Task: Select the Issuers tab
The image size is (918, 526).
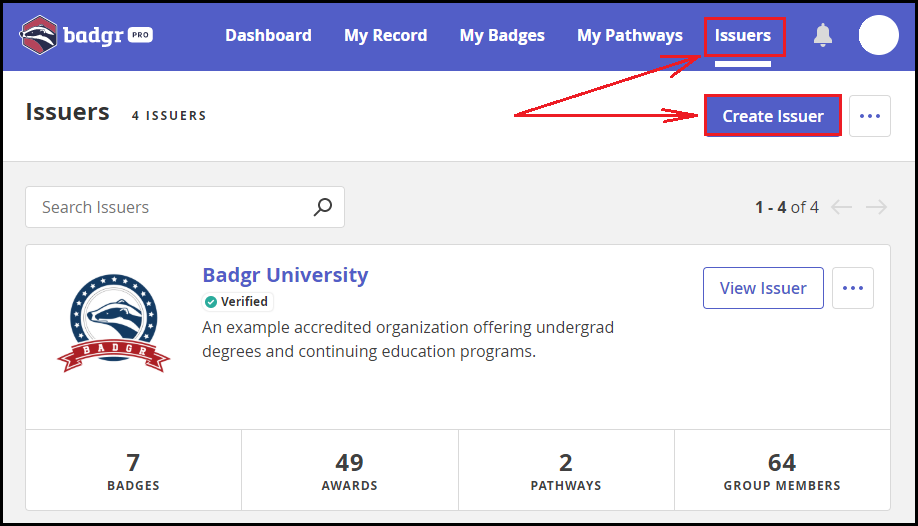Action: (742, 35)
